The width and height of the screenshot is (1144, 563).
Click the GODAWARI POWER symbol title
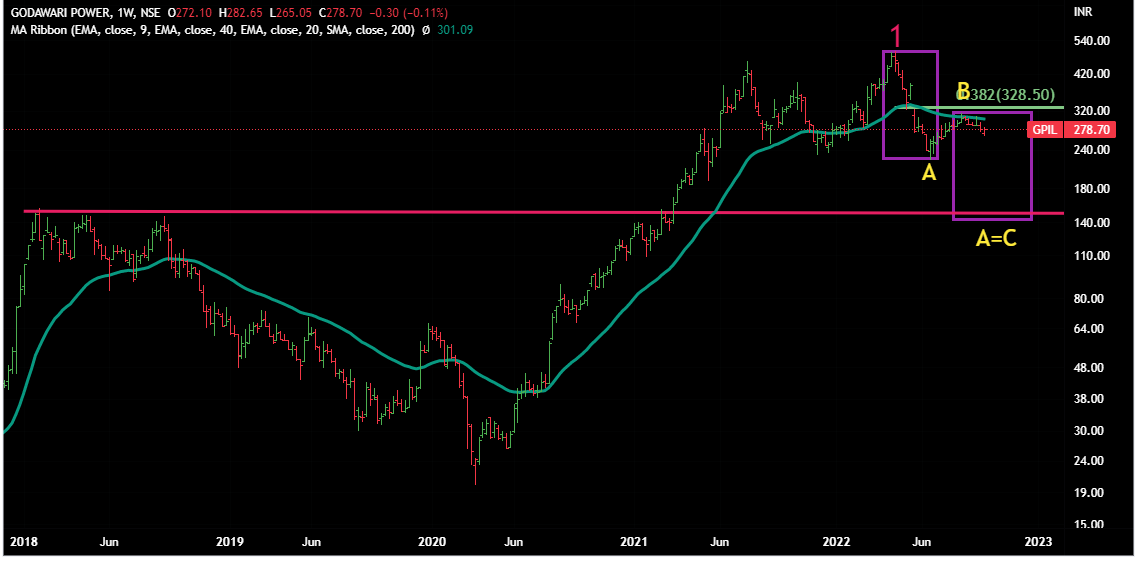[54, 13]
